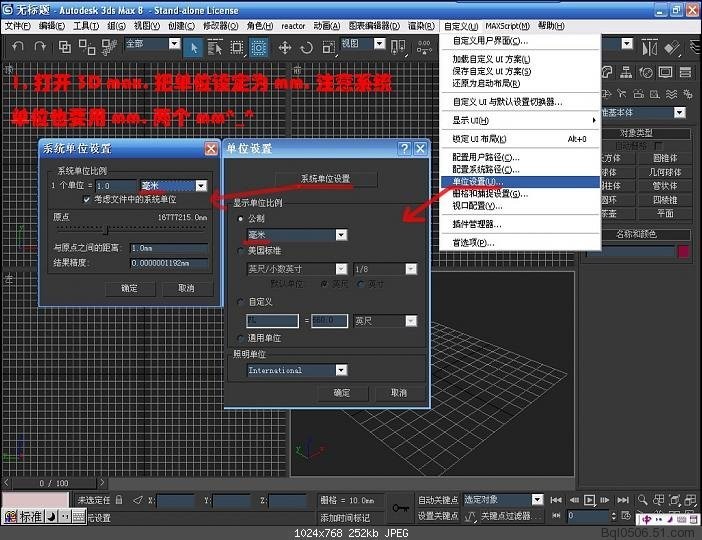
Task: Click the time slider showing 0 / 100
Action: tap(54, 483)
